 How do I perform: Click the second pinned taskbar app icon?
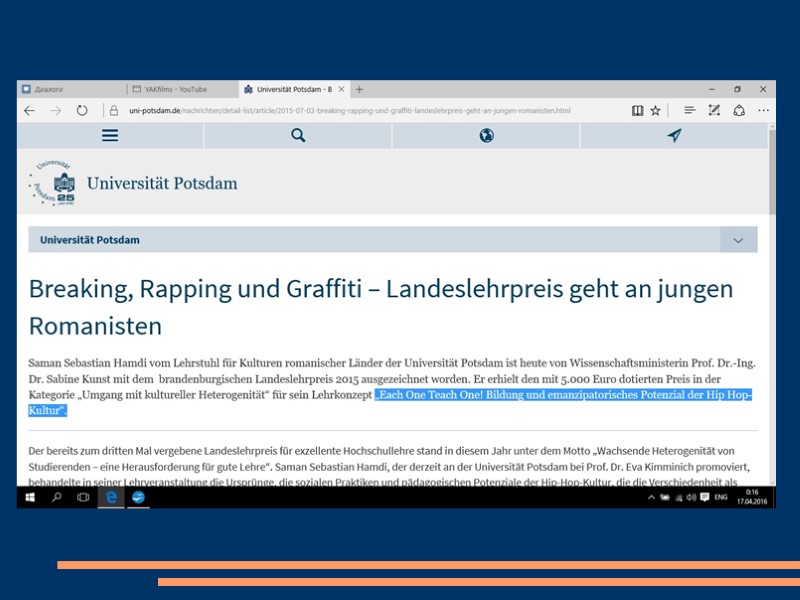138,497
